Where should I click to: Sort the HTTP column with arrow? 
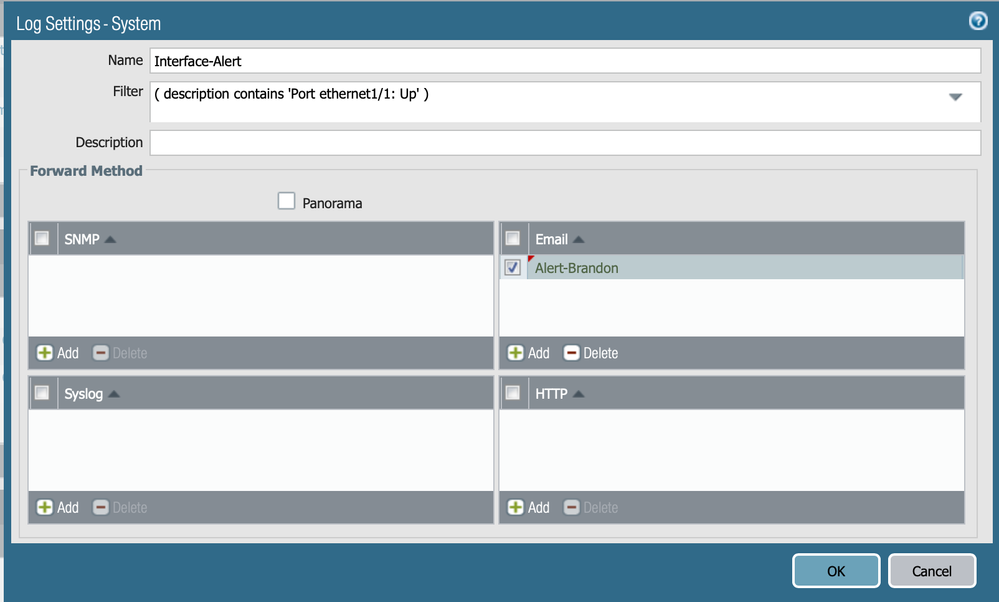coord(578,394)
